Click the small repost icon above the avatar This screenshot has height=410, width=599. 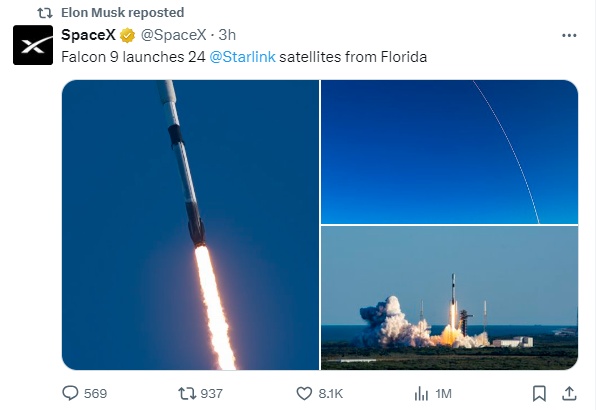45,13
